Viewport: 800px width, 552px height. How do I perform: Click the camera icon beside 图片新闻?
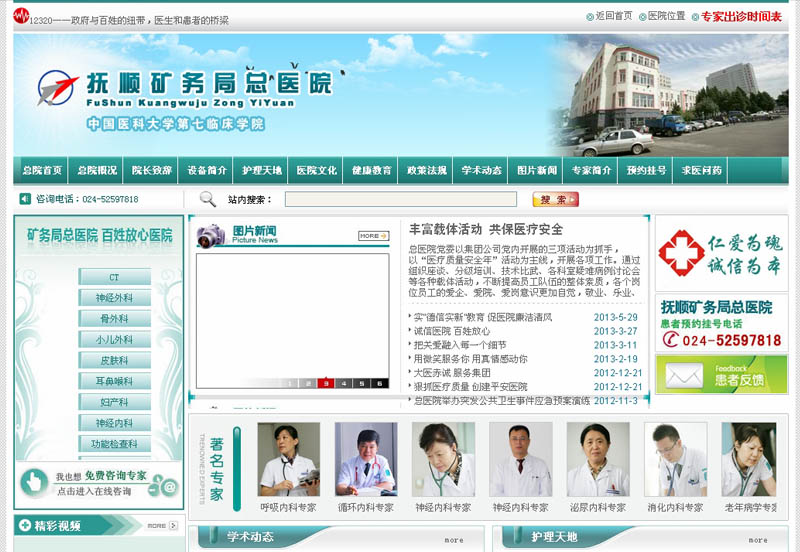coord(210,236)
